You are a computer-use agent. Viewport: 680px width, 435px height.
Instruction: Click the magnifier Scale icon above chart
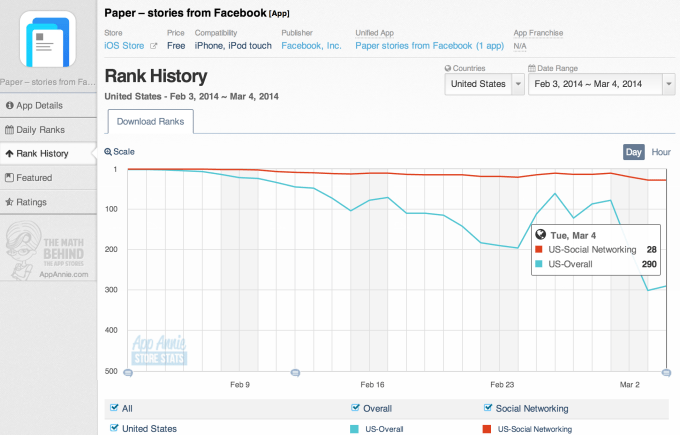click(x=109, y=152)
